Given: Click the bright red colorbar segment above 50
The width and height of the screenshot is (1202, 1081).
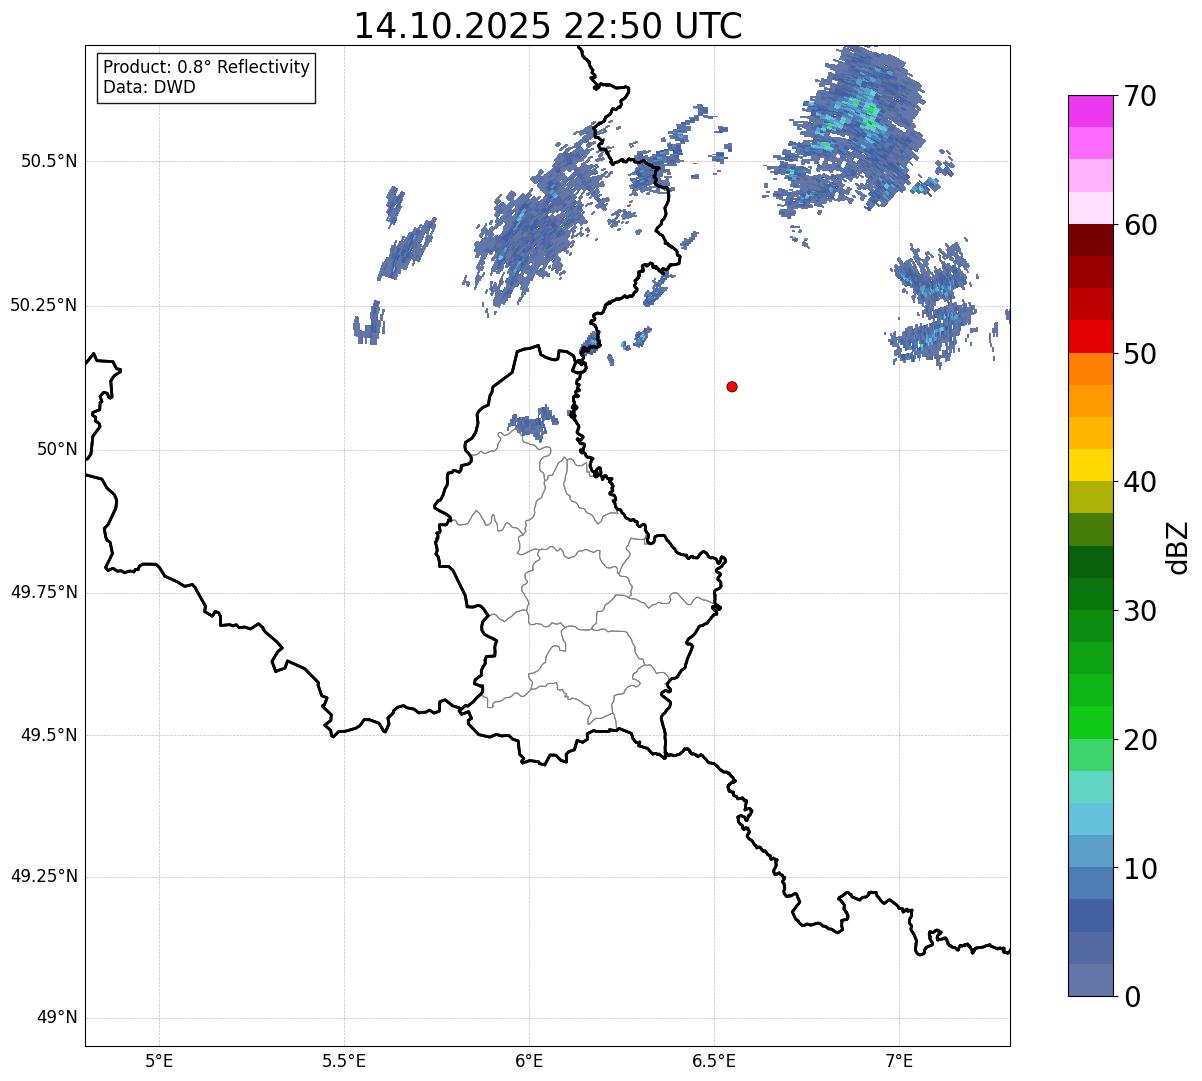Looking at the screenshot, I should [1090, 336].
